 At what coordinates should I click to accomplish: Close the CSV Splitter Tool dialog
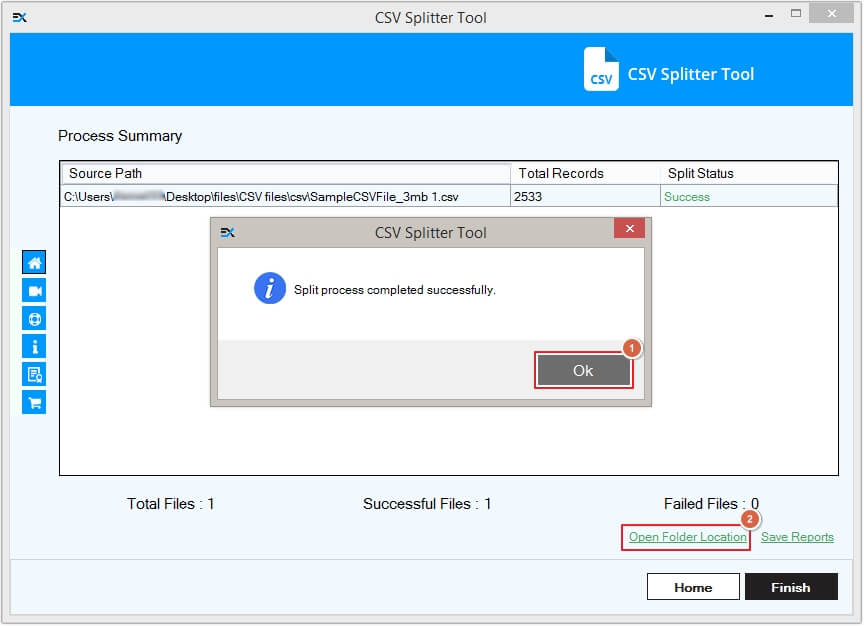click(x=628, y=230)
